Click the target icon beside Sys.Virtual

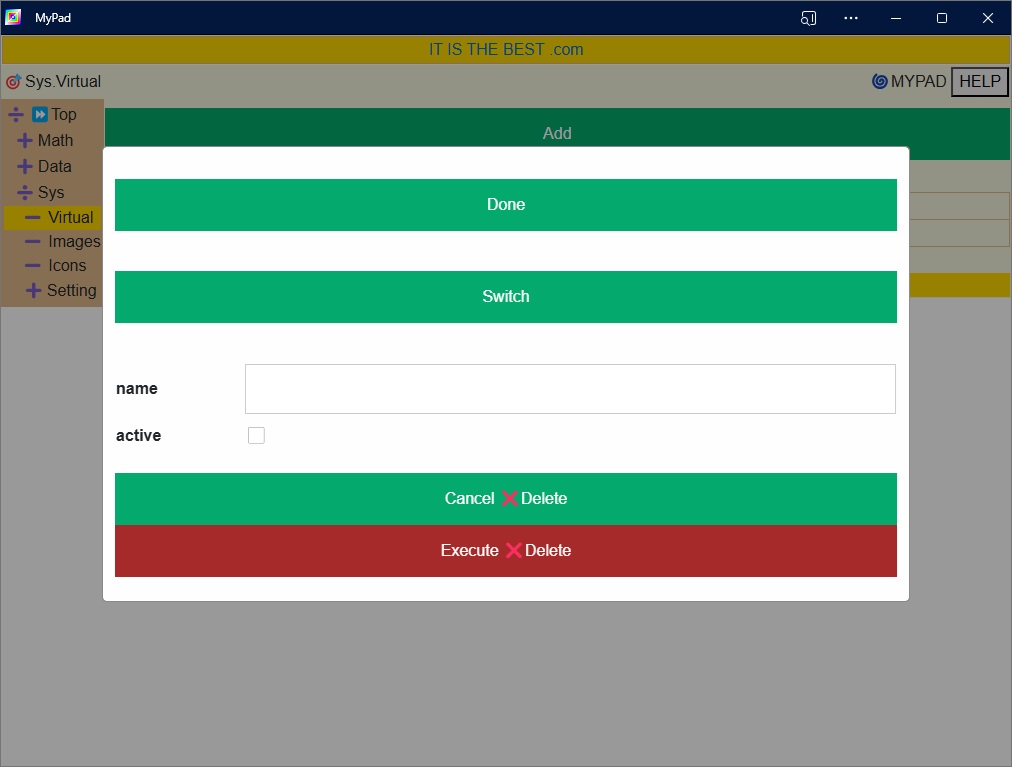[x=13, y=82]
